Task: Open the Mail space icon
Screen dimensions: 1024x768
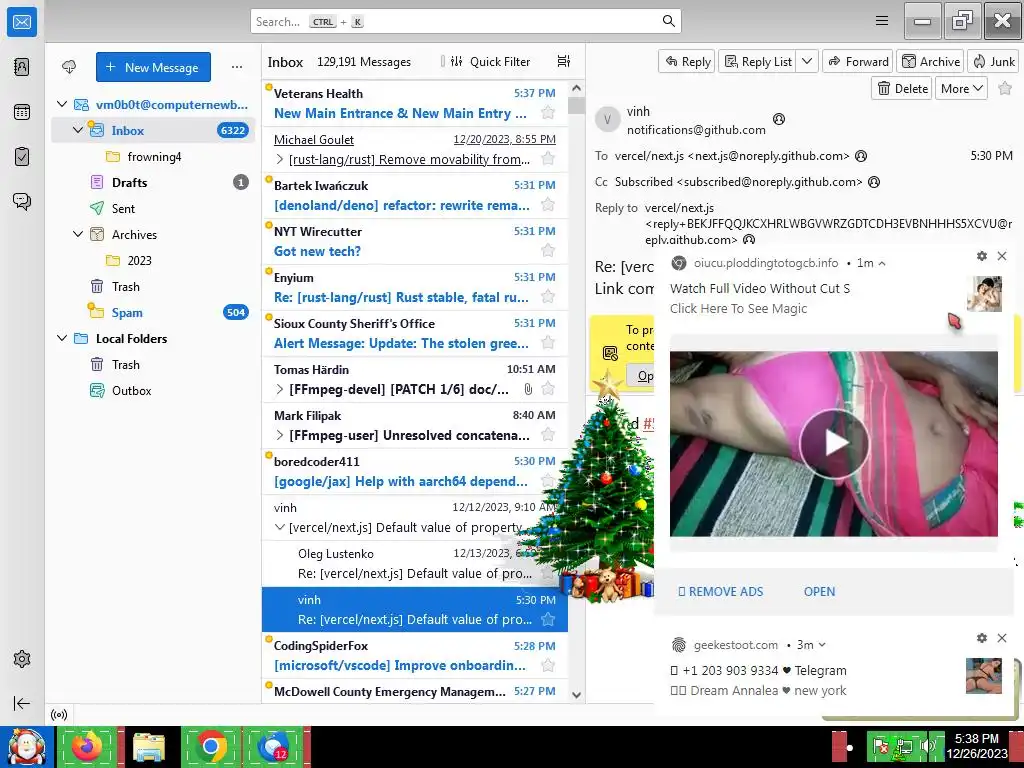Action: pos(22,22)
